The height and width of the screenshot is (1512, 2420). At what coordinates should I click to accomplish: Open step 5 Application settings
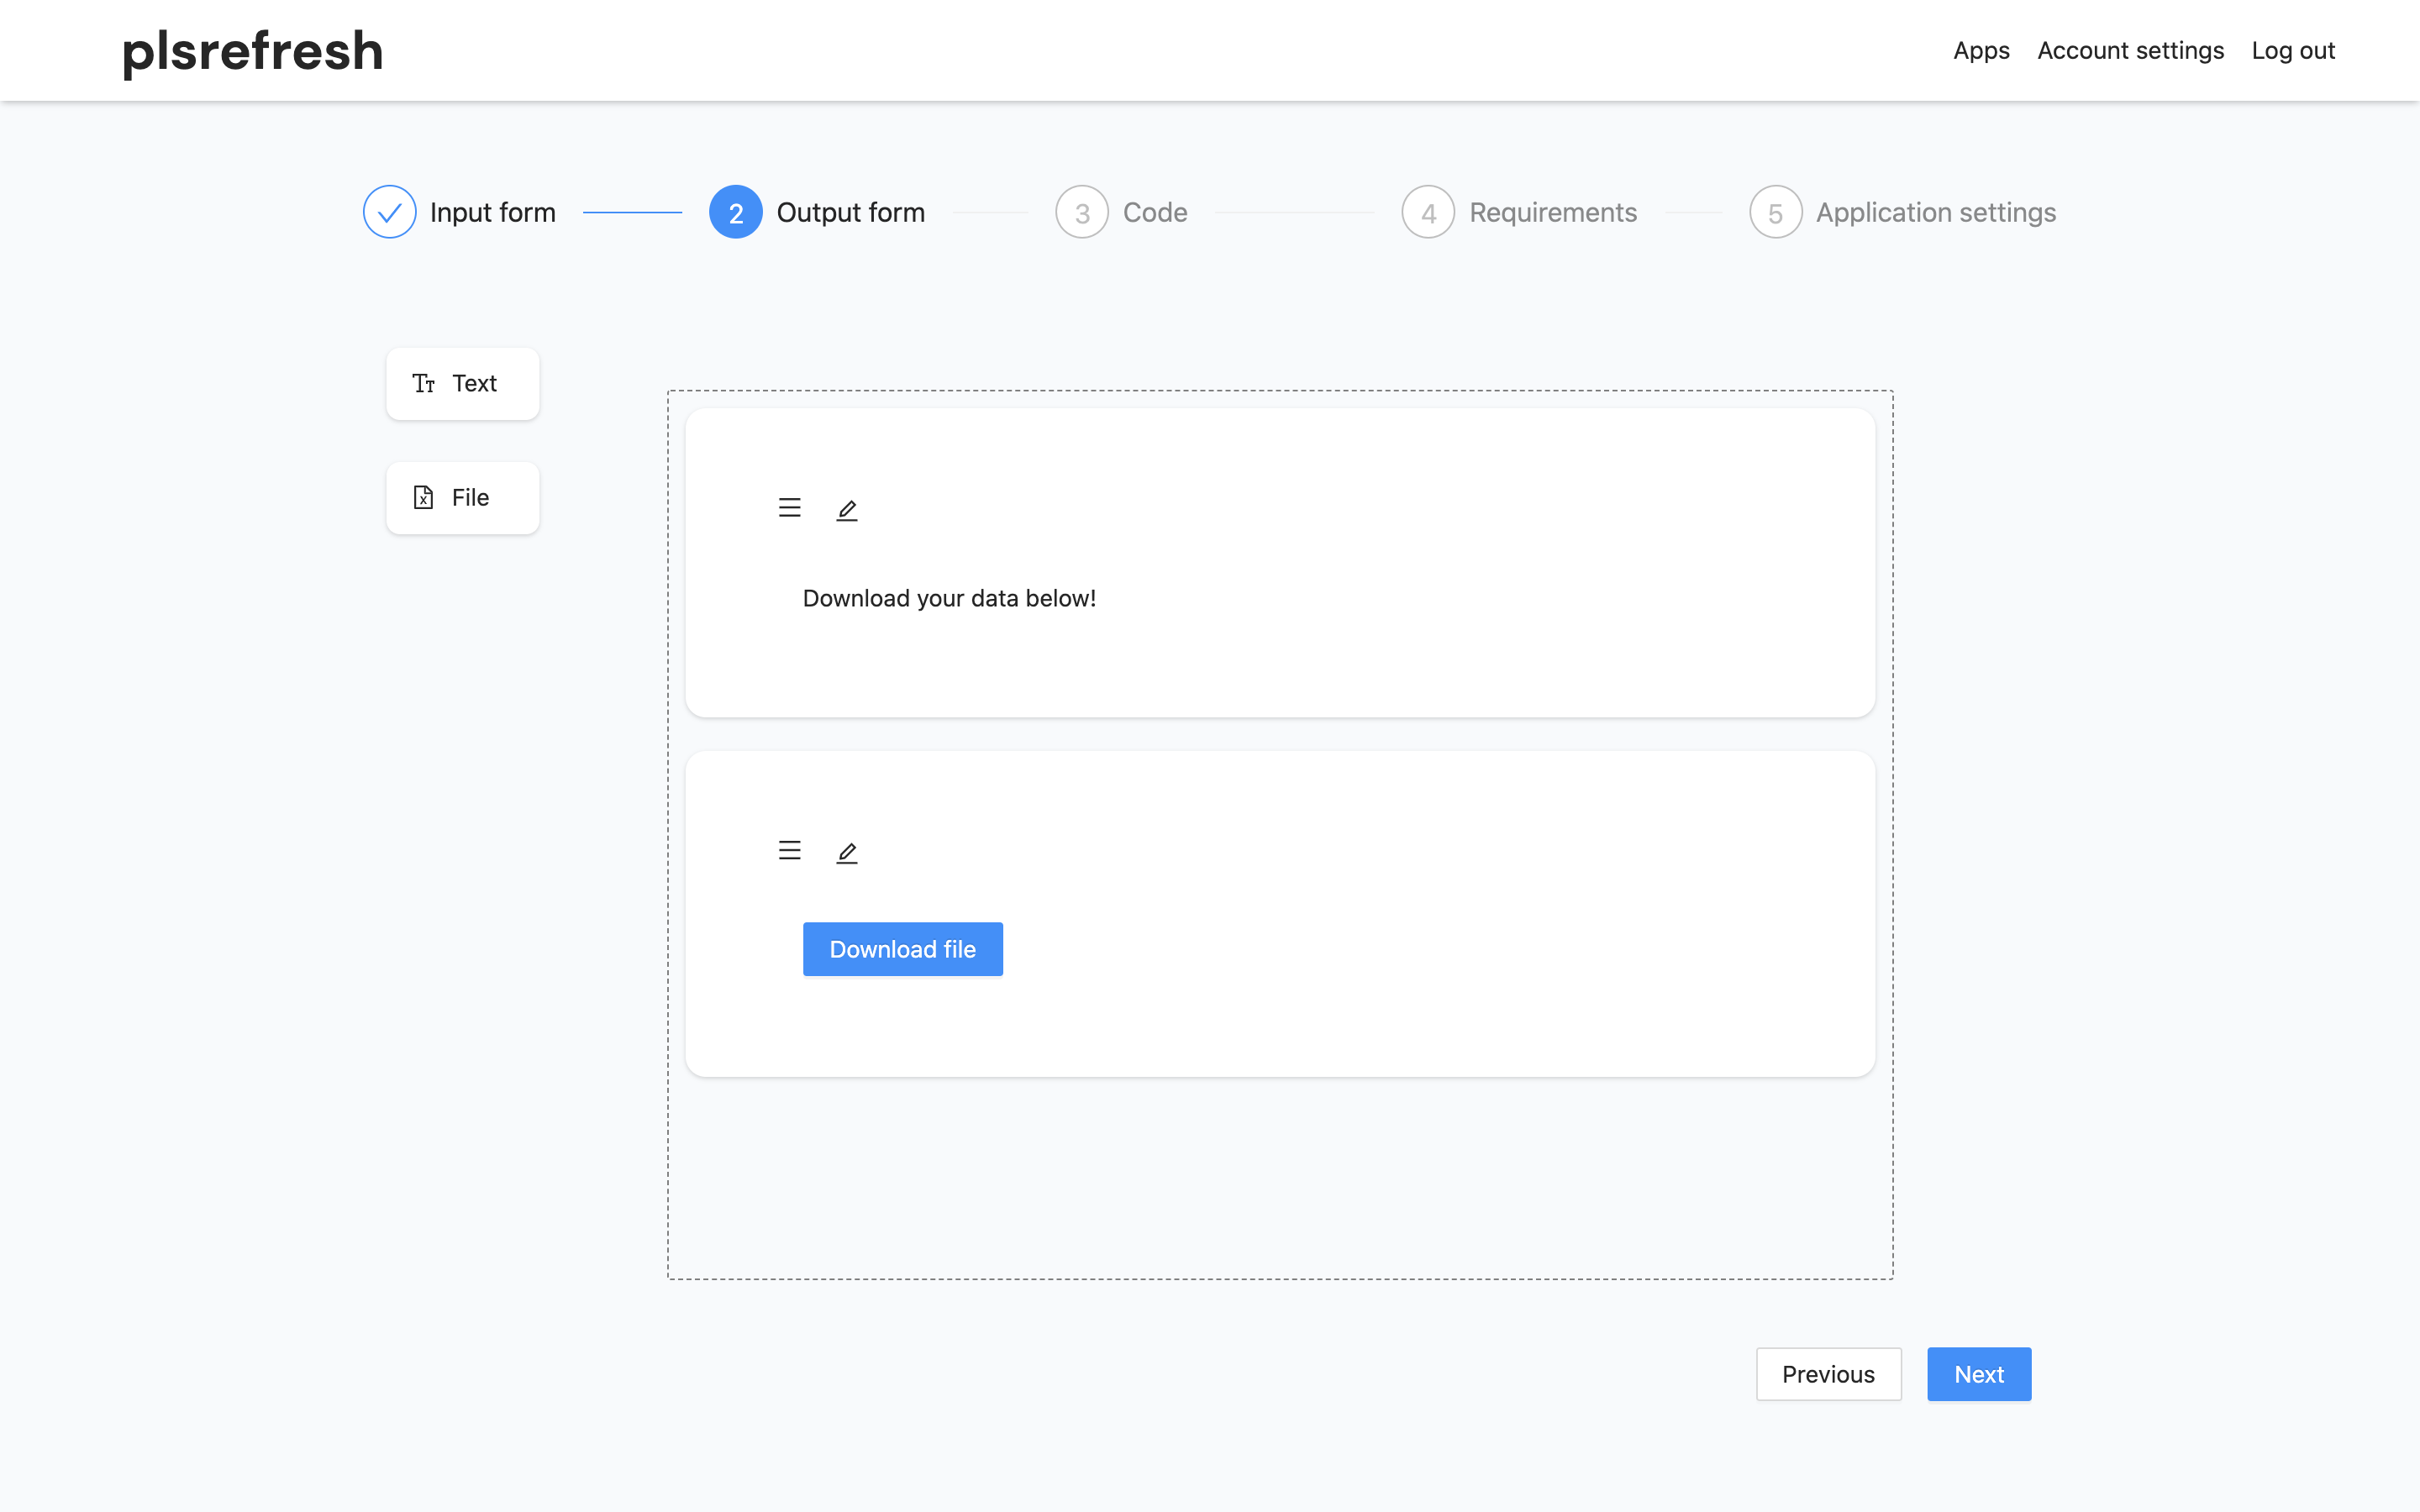click(1934, 212)
